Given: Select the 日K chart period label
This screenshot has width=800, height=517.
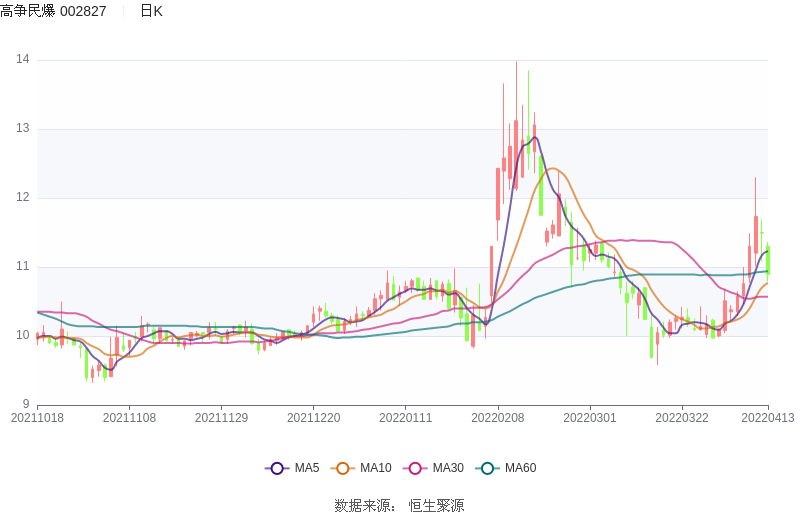Looking at the screenshot, I should (151, 11).
